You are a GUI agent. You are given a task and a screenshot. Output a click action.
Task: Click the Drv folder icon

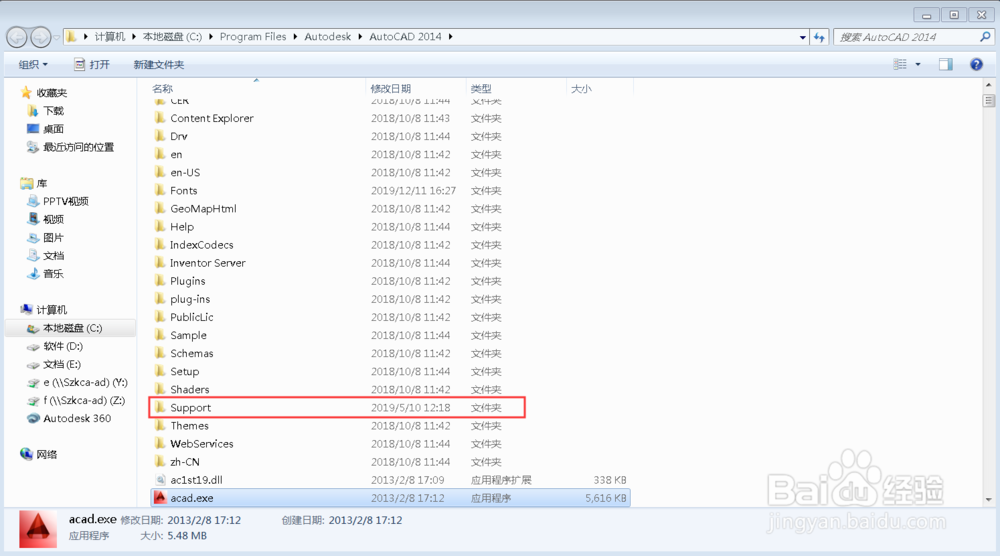click(160, 136)
